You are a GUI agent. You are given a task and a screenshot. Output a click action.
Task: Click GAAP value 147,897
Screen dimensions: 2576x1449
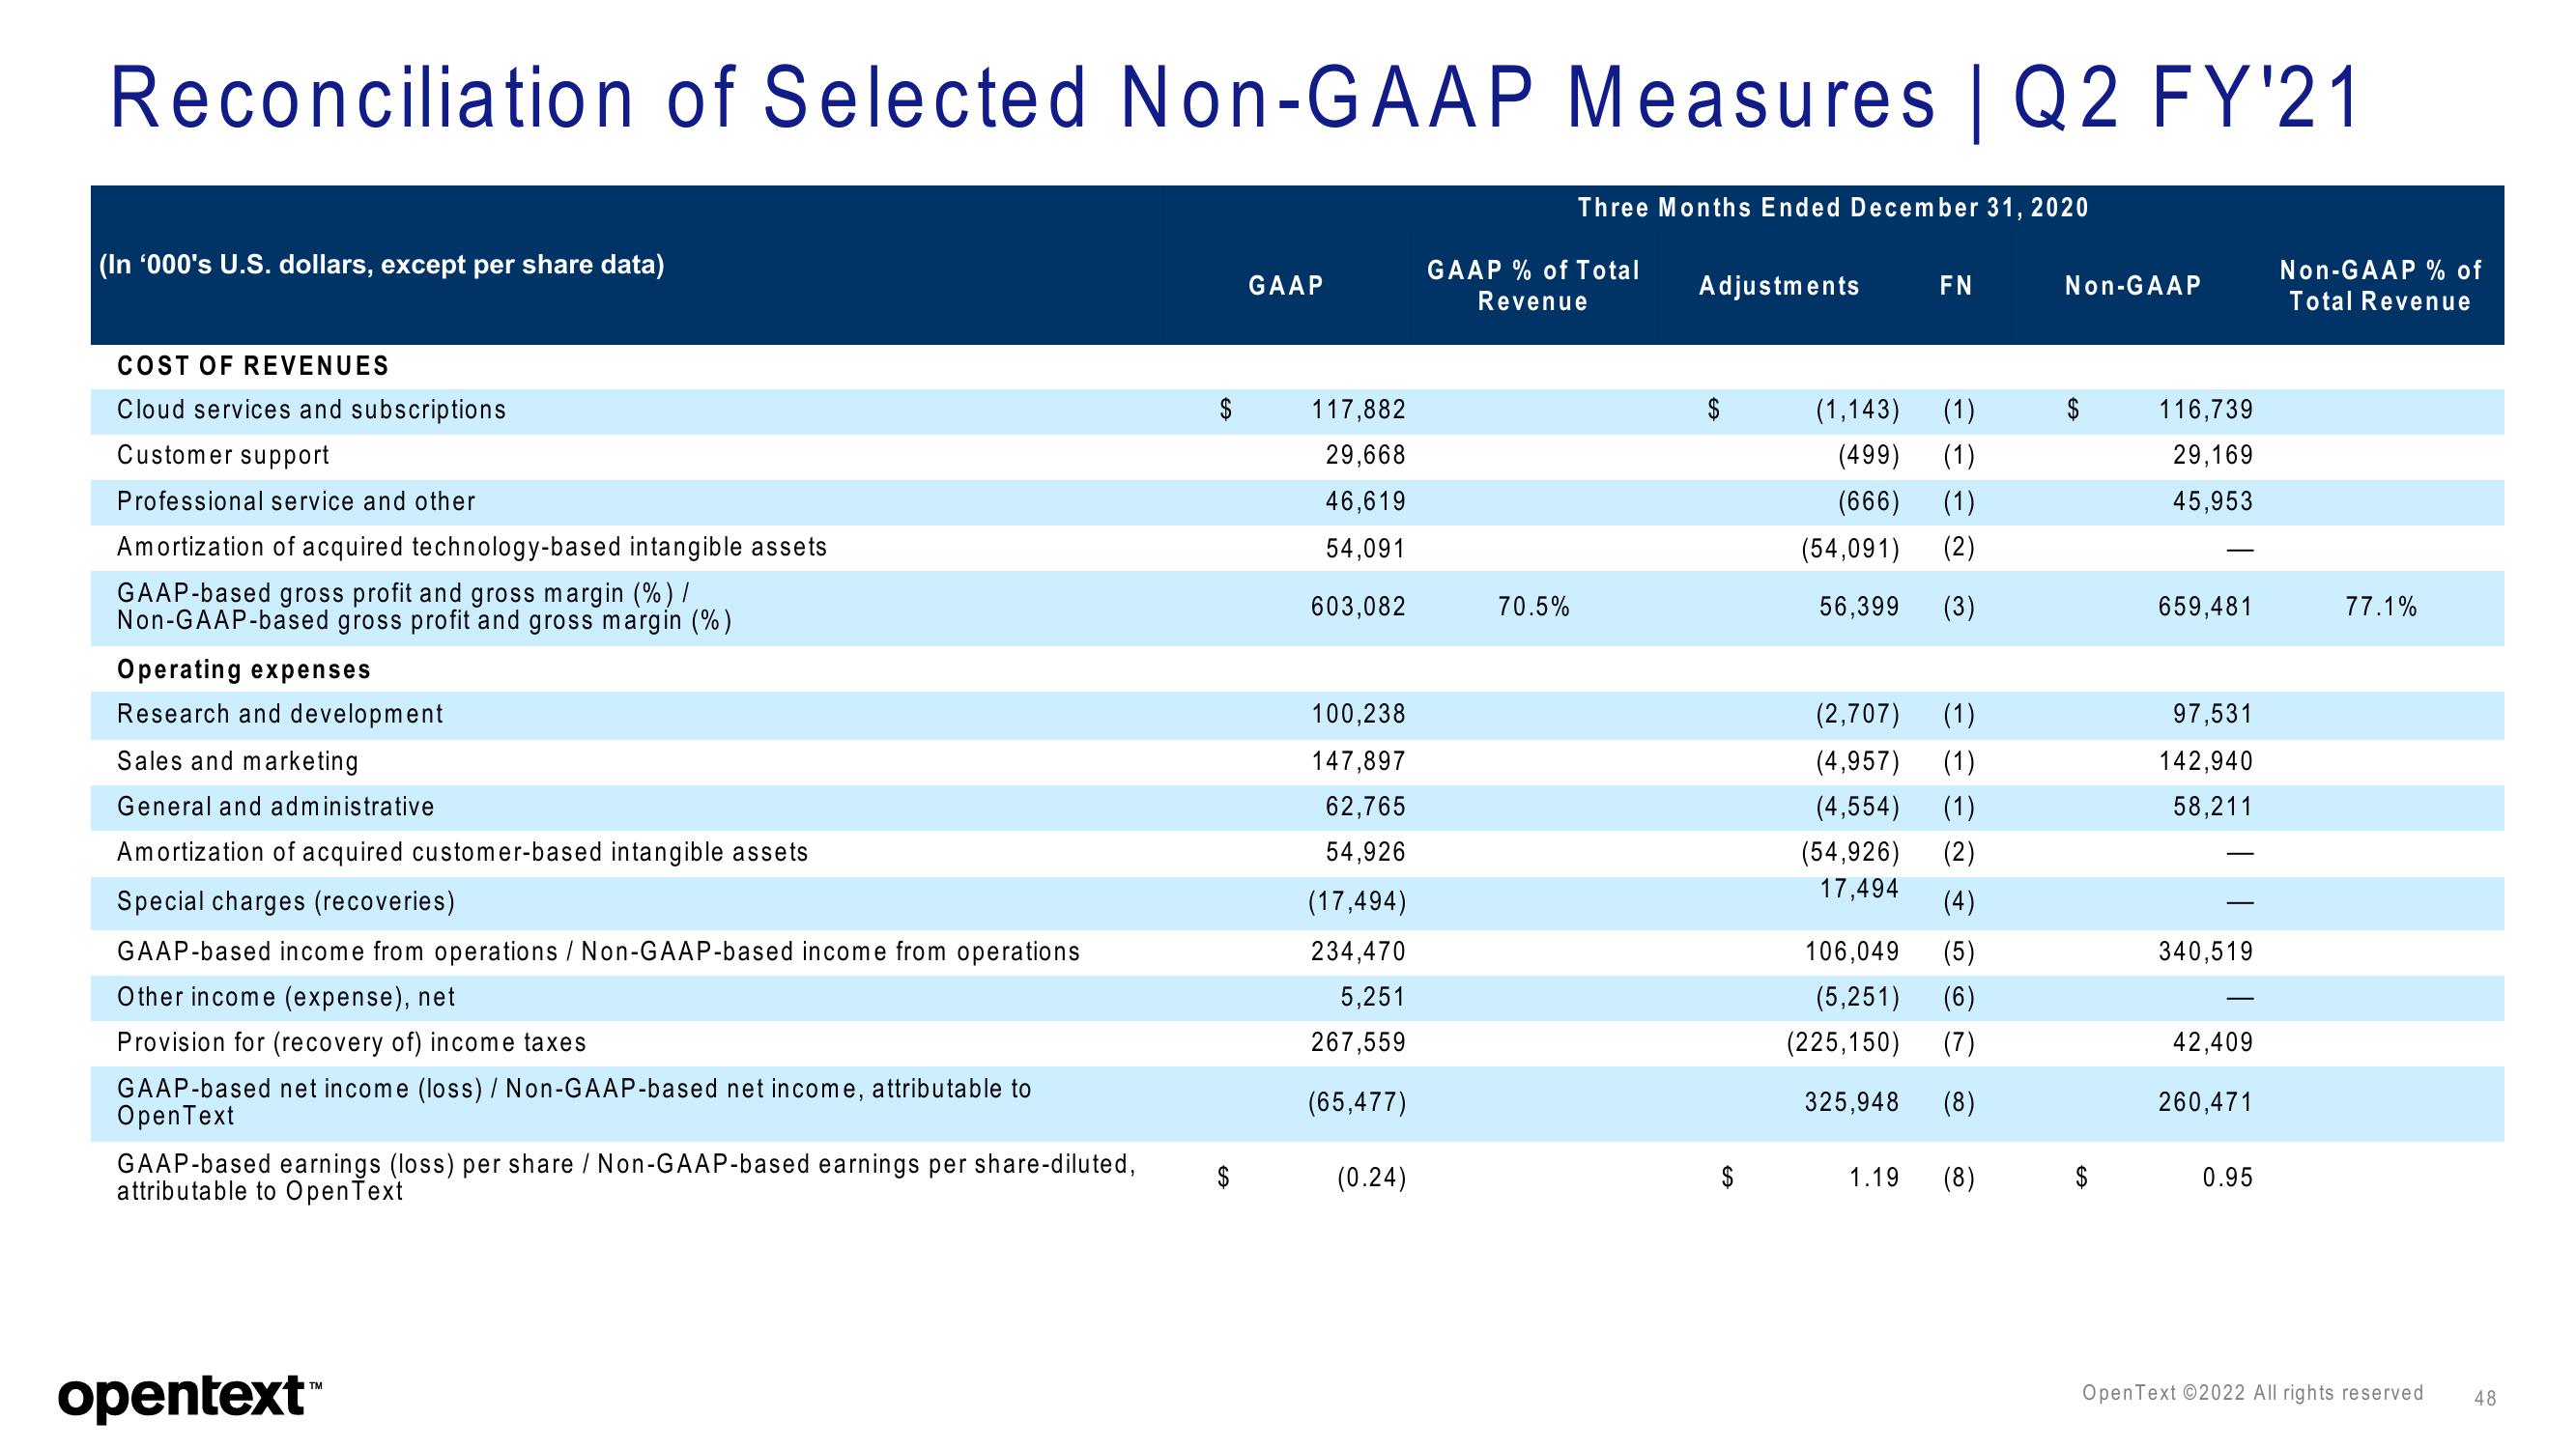click(x=1358, y=761)
